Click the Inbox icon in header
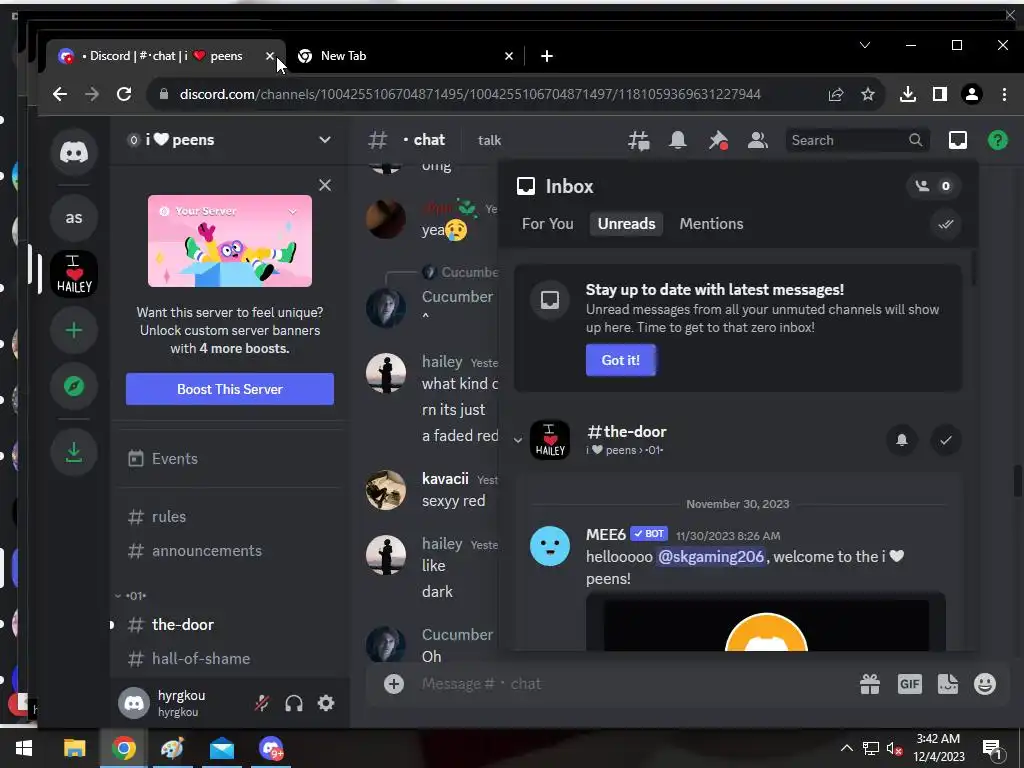Viewport: 1024px width, 768px height. (x=957, y=140)
